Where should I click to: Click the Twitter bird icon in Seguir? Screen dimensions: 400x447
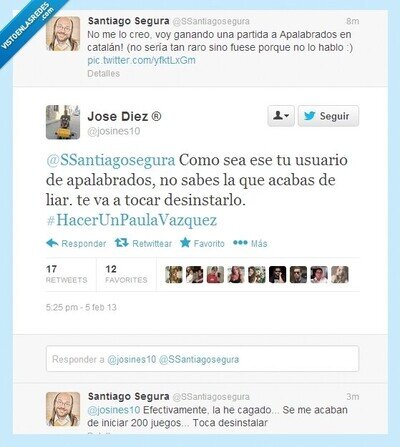point(309,116)
